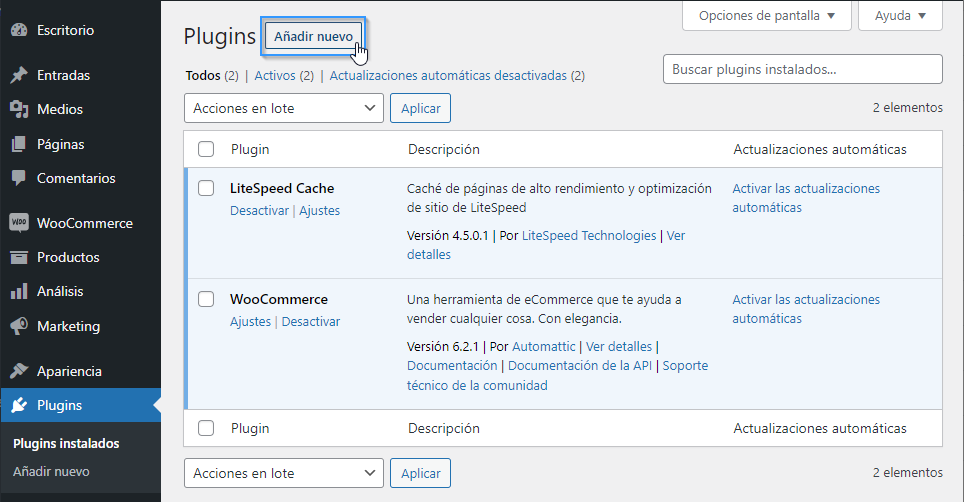Go to Medios menu item
964x502 pixels.
coord(60,109)
